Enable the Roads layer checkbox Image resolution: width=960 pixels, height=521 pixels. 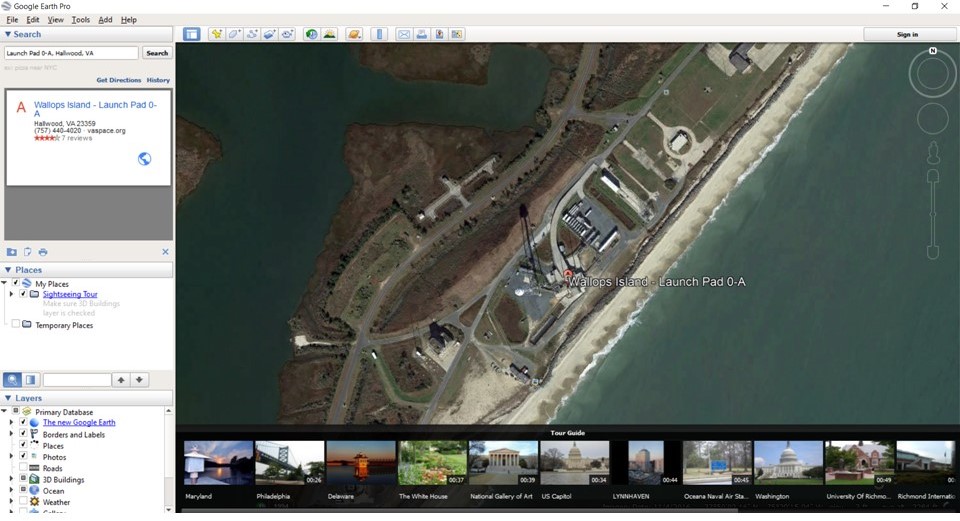coord(23,468)
